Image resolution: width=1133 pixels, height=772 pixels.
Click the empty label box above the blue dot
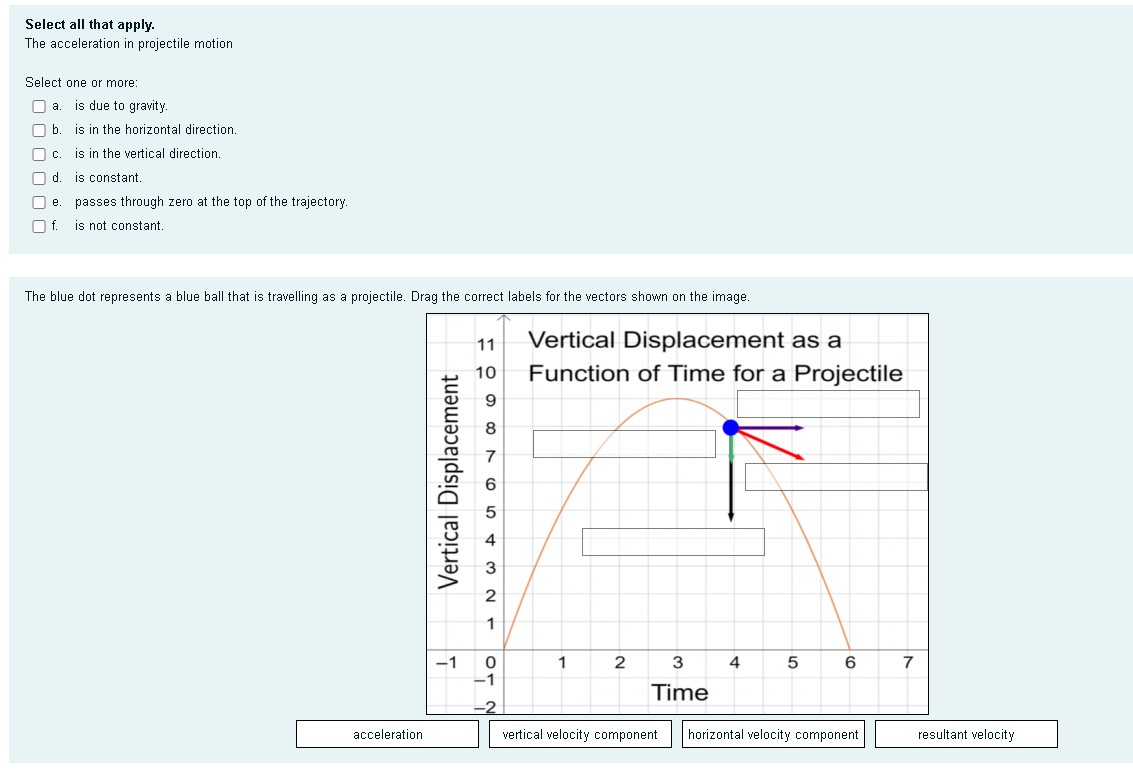coord(828,403)
